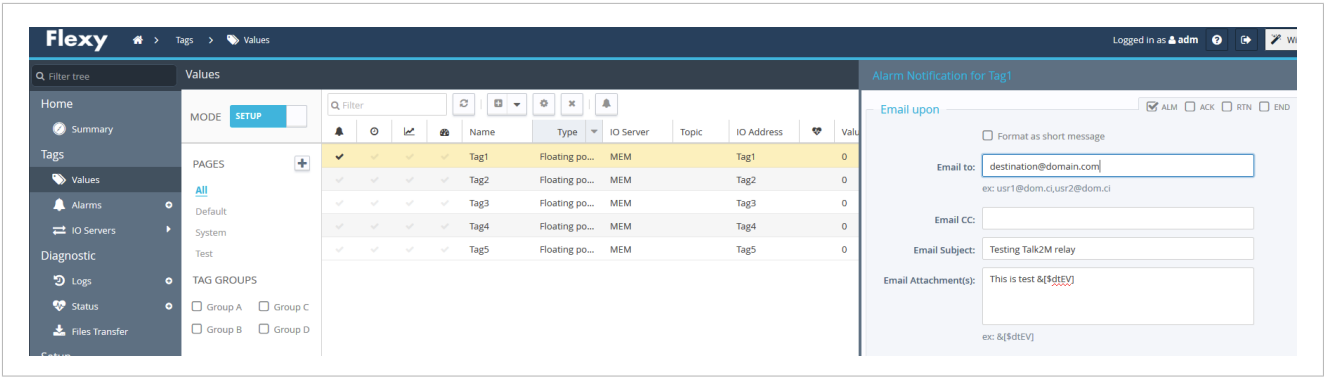Click the delete X button in the toolbar

(x=571, y=104)
